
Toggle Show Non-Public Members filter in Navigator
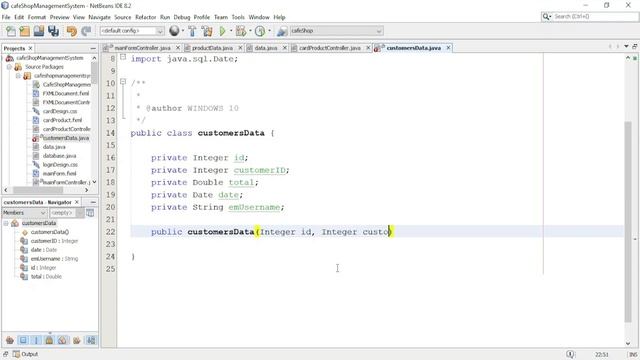[x=49, y=340]
